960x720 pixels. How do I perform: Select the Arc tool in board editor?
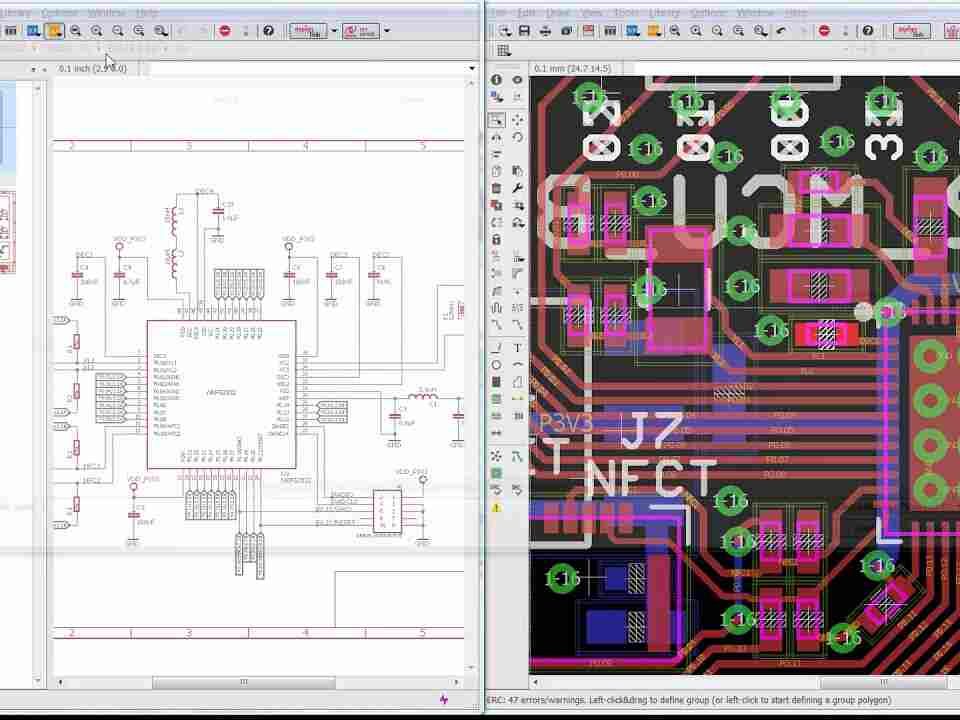point(517,365)
